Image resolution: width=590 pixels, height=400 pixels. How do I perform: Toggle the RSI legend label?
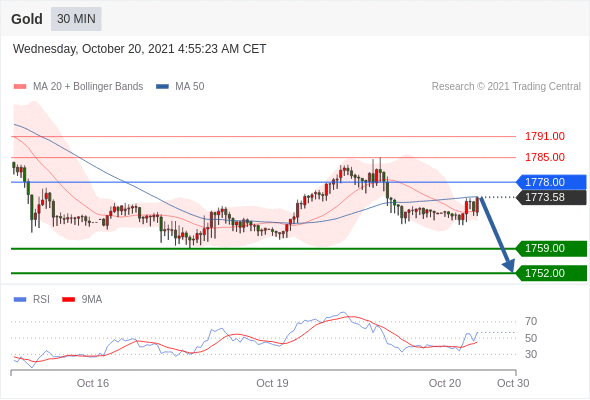(x=41, y=300)
